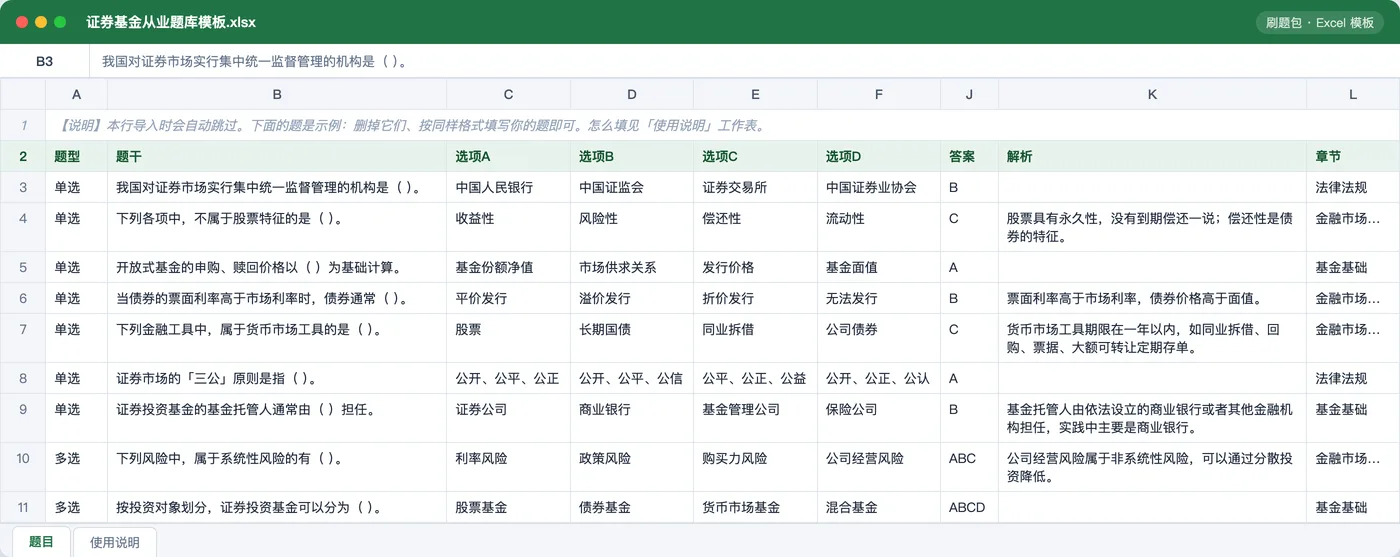Select the 长期国债 cell
The image size is (1400, 557).
[x=632, y=338]
